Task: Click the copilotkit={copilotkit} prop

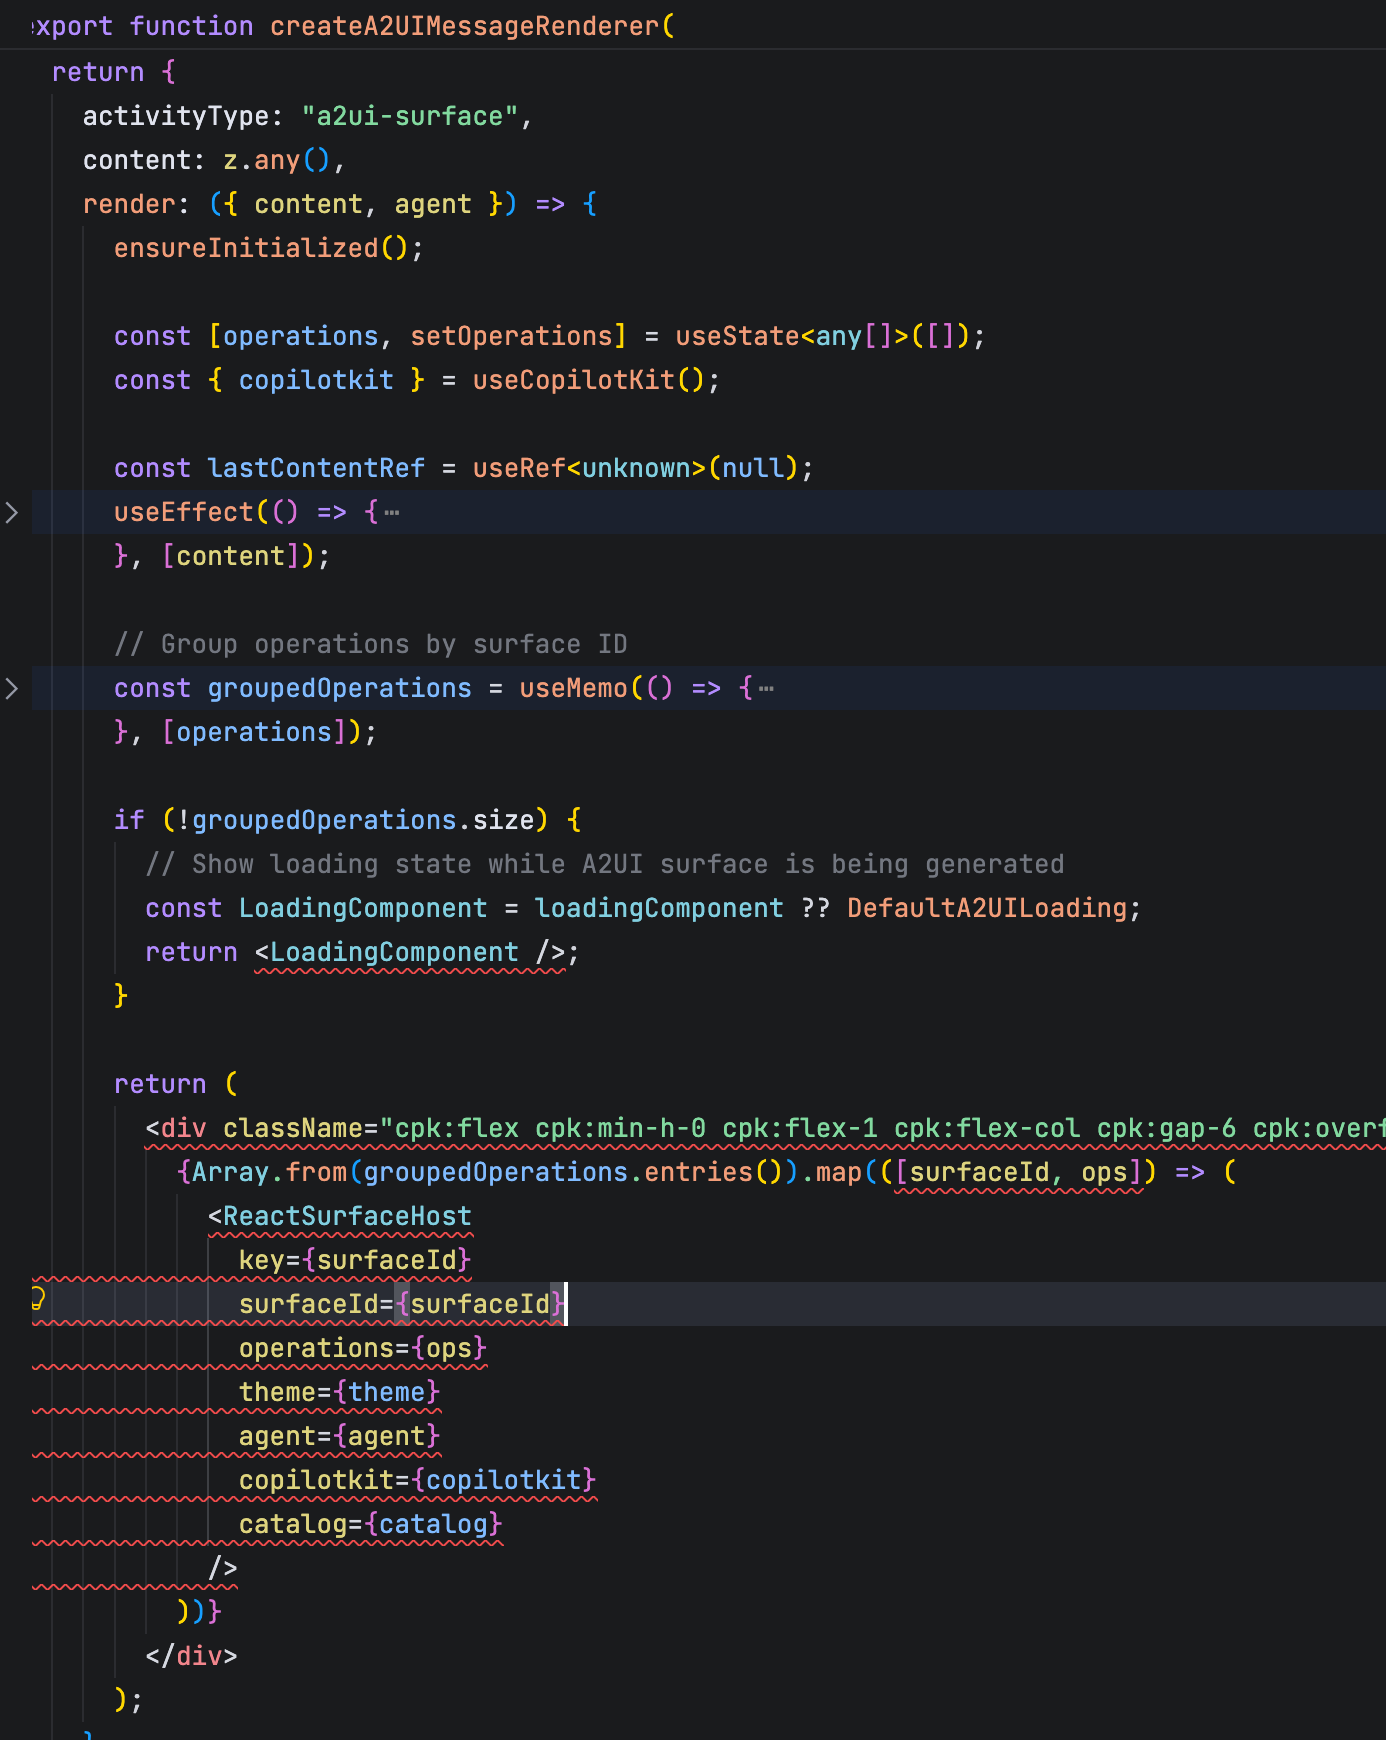Action: pyautogui.click(x=418, y=1481)
